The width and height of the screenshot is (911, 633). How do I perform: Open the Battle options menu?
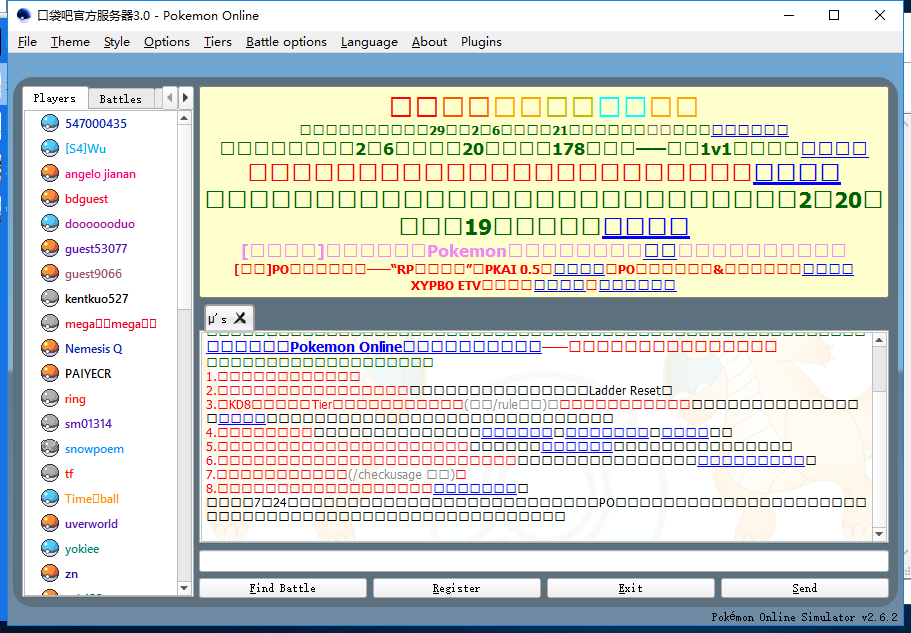click(x=286, y=42)
